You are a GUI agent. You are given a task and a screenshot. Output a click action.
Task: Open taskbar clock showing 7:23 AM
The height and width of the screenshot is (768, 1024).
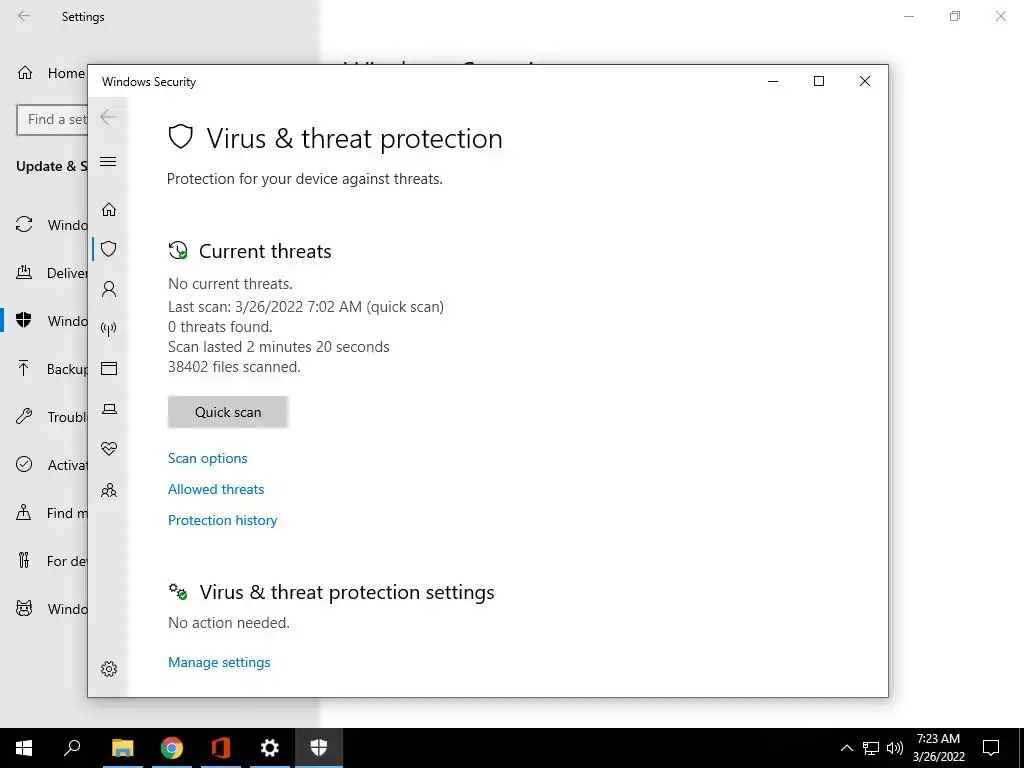click(938, 748)
